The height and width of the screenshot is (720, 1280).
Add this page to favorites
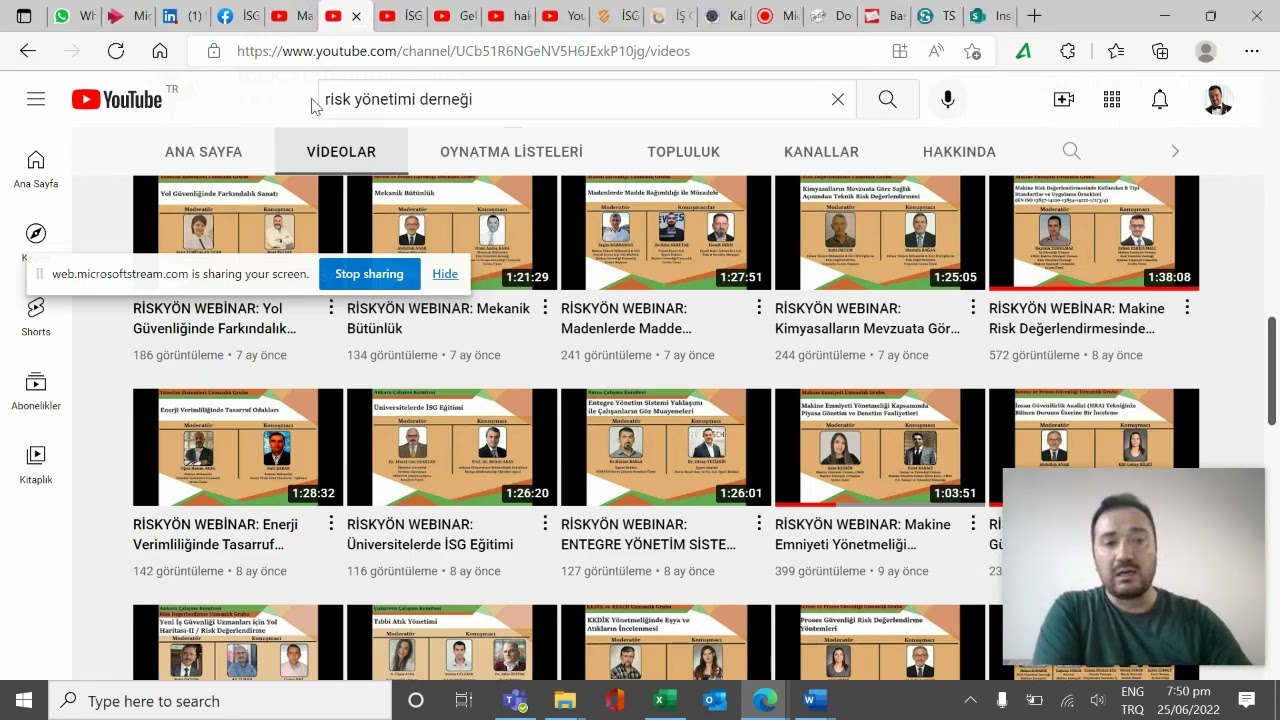tap(972, 51)
